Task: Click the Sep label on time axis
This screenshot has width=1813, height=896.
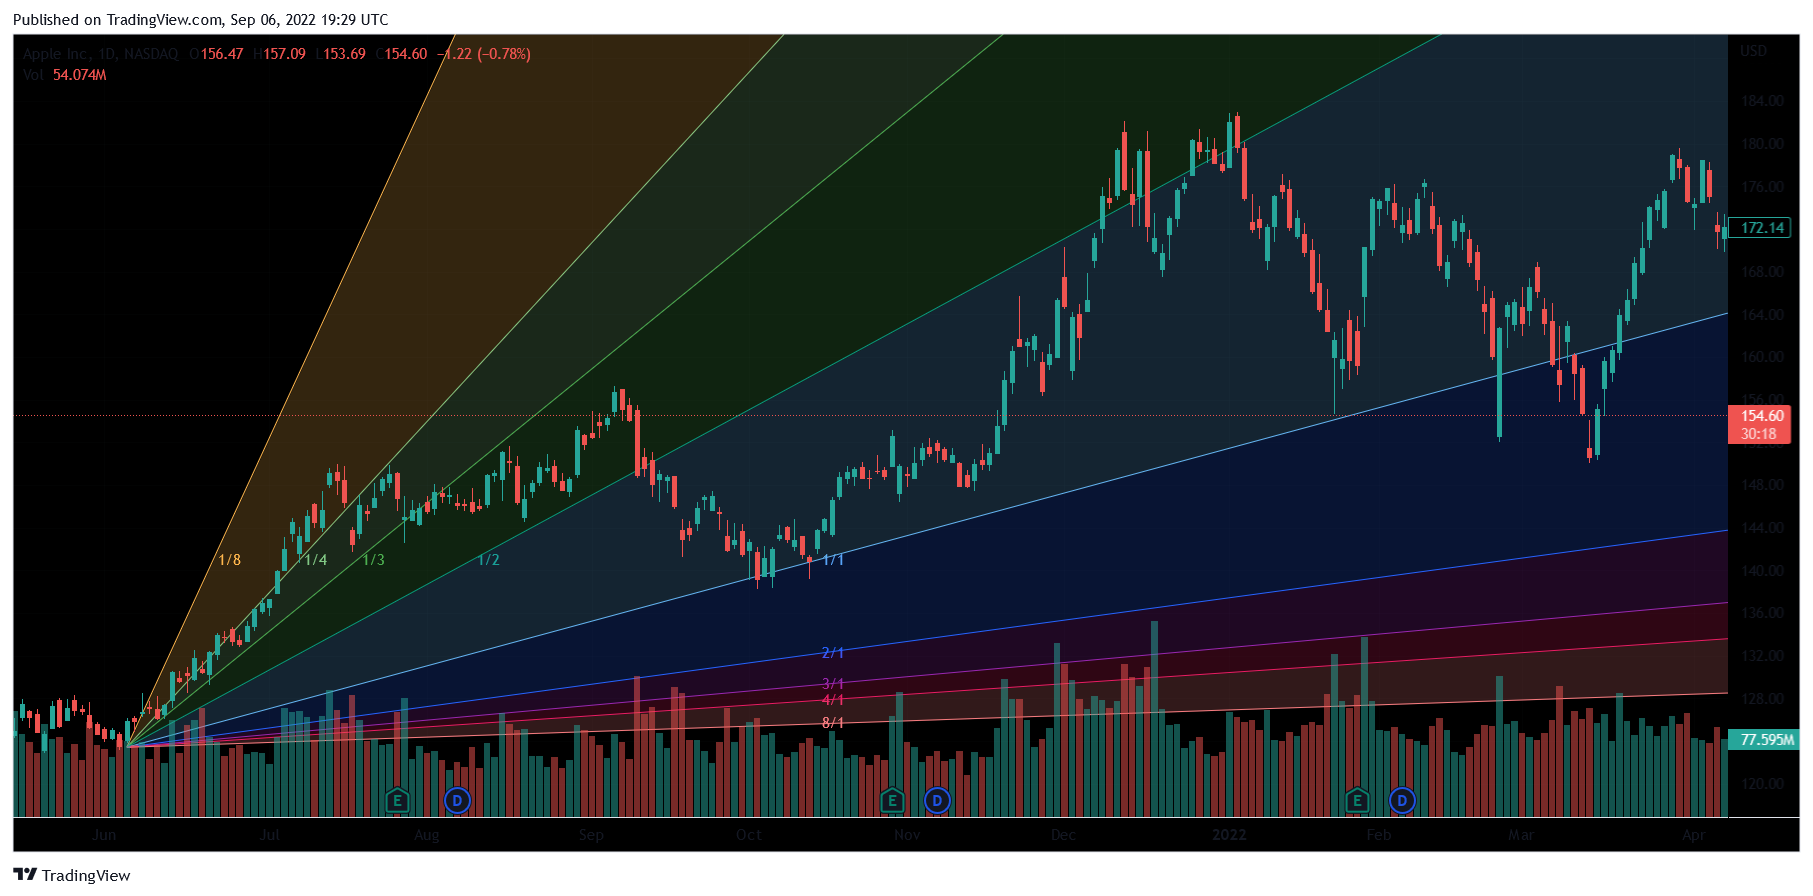Action: click(x=591, y=835)
